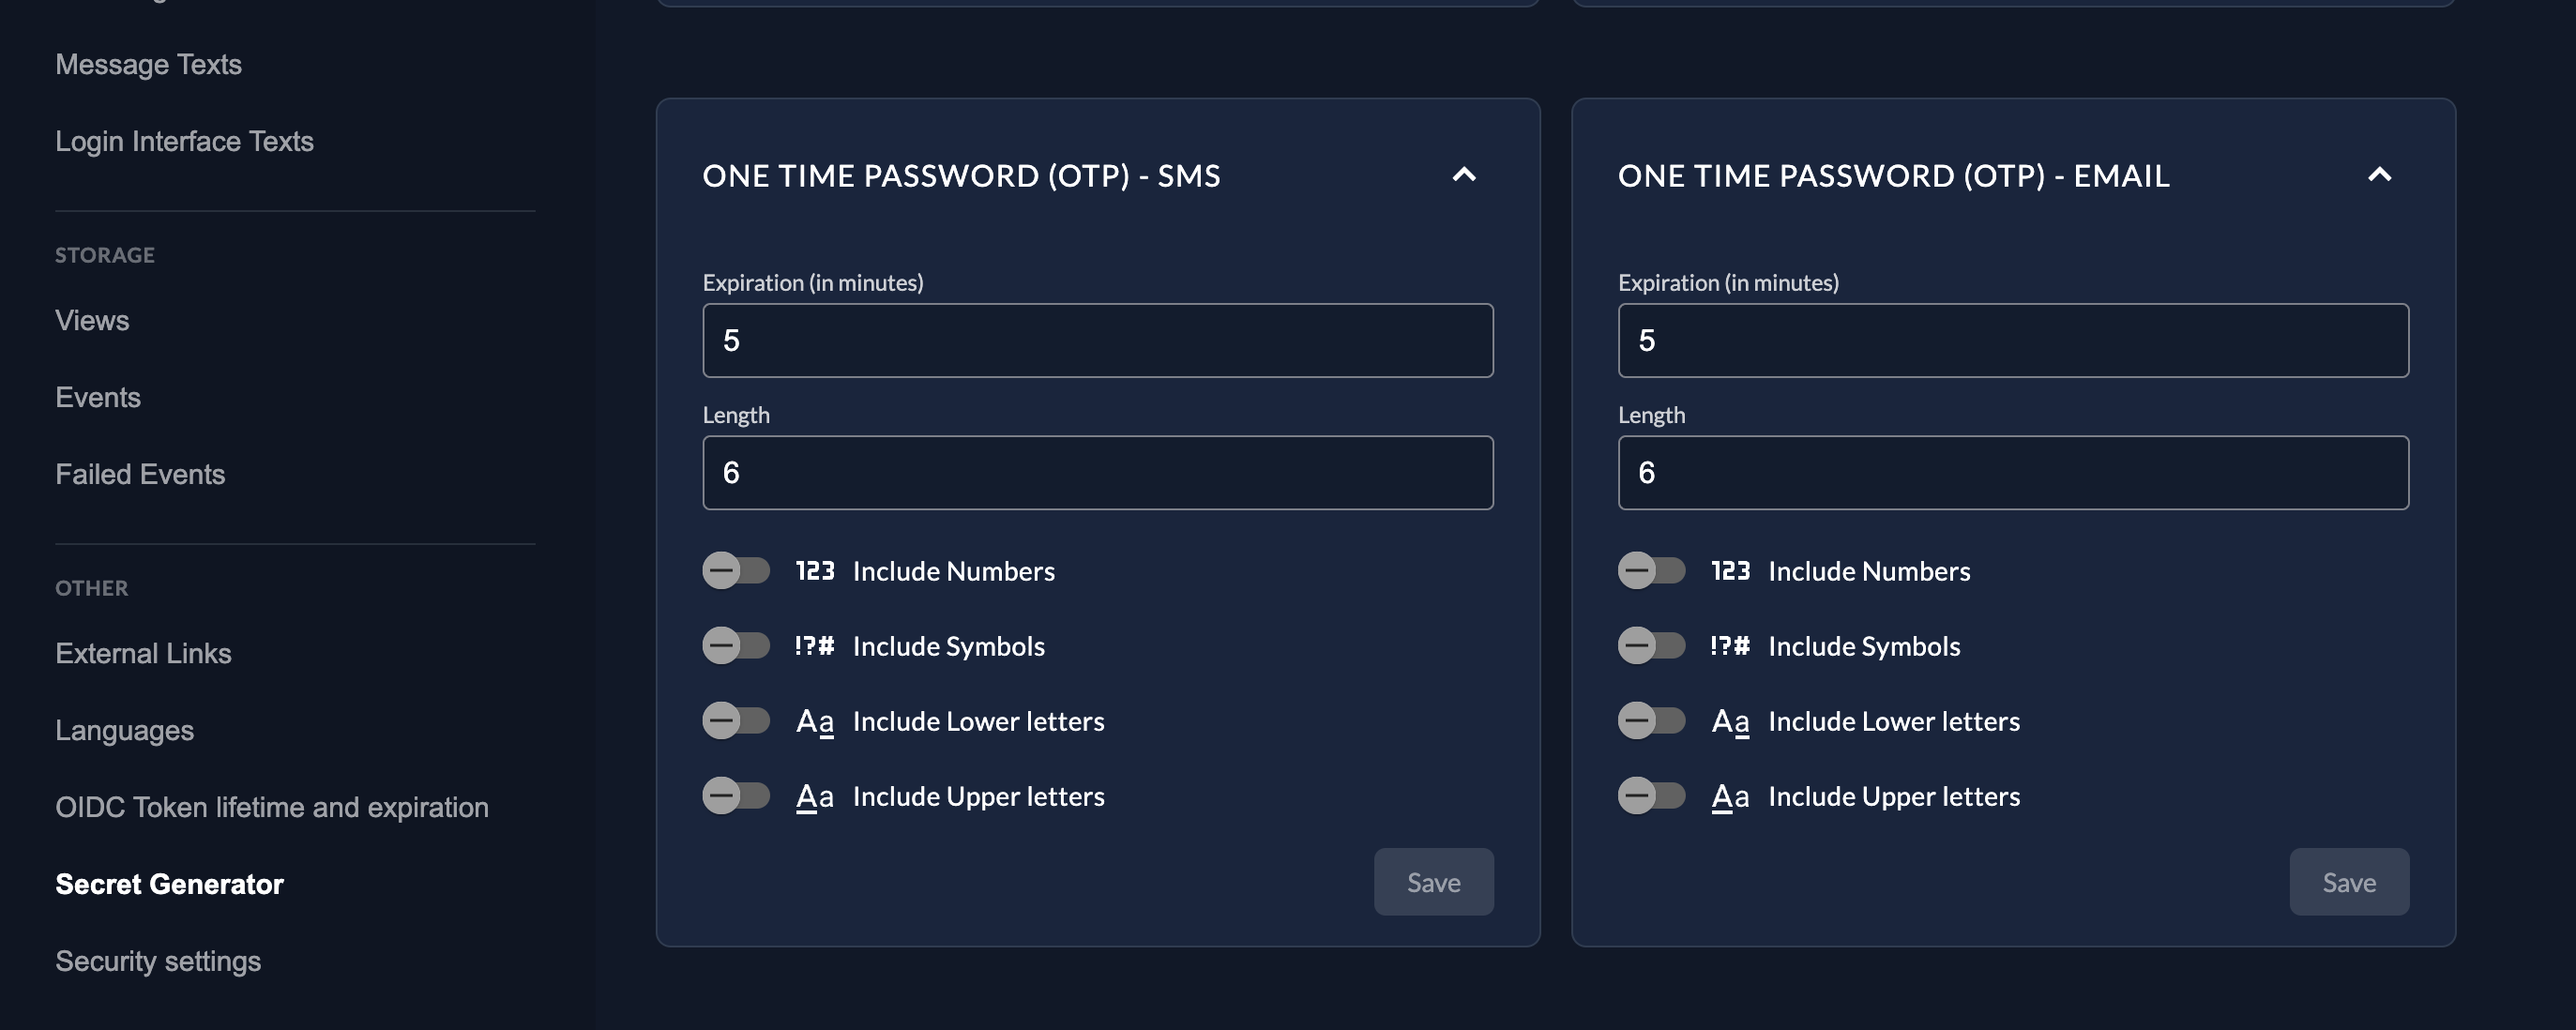
Task: Click the 123 numbers icon in OTP SMS
Action: point(814,571)
